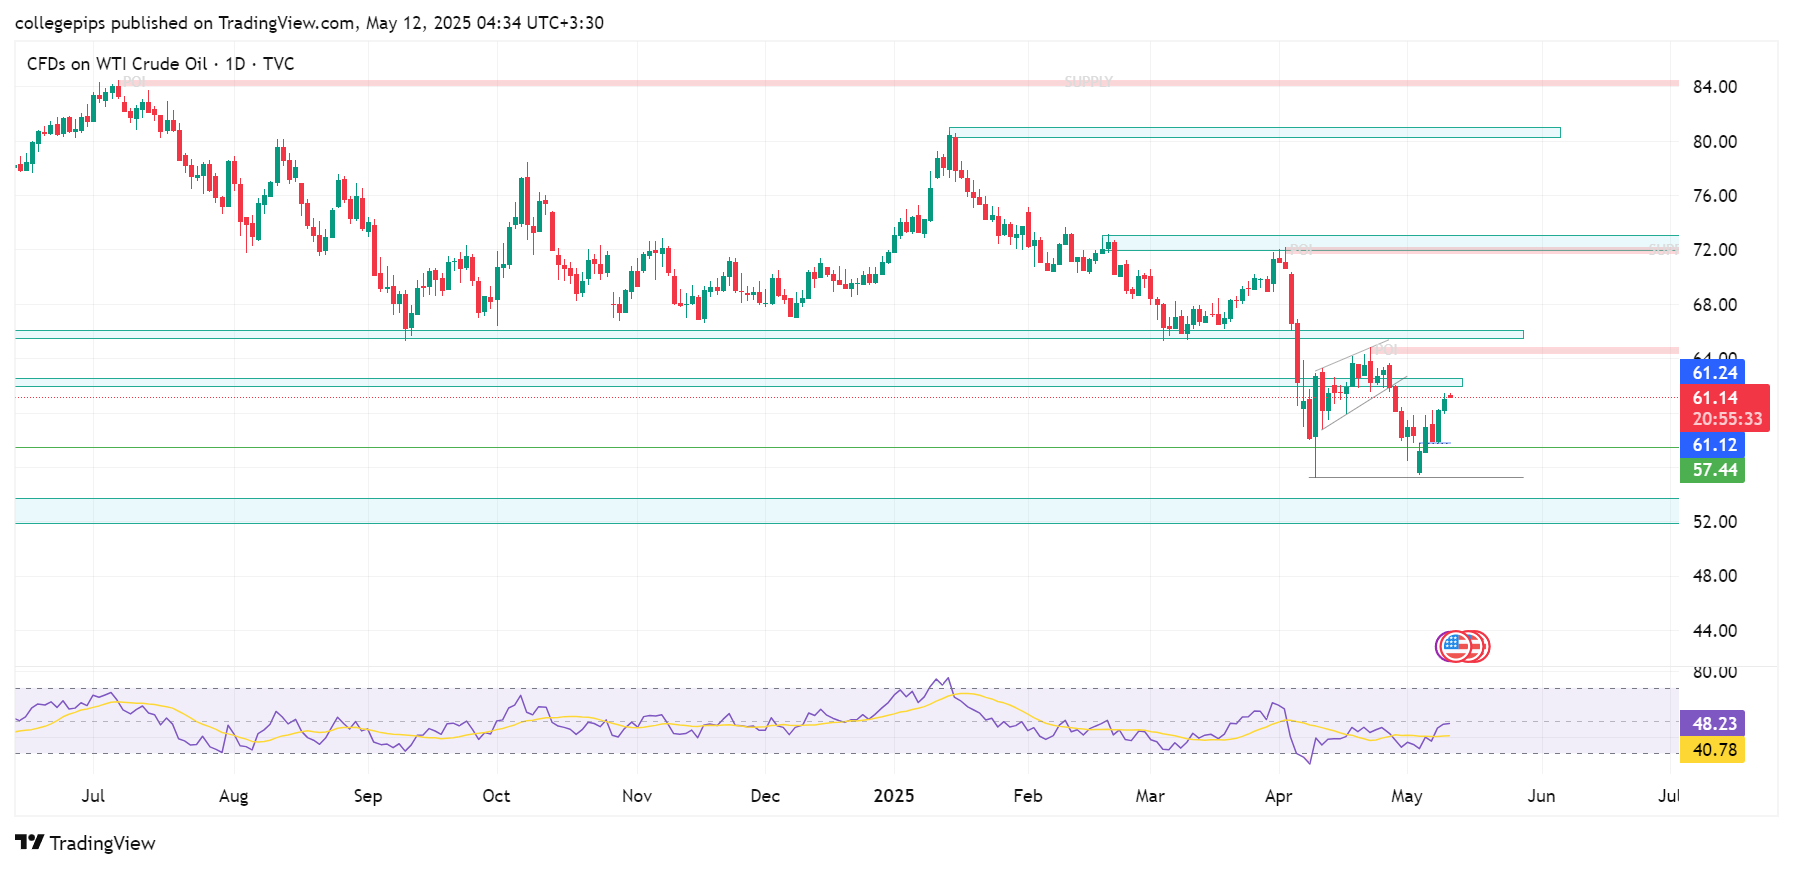1793x869 pixels.
Task: Click the 72.00 price axis label
Action: point(1714,250)
